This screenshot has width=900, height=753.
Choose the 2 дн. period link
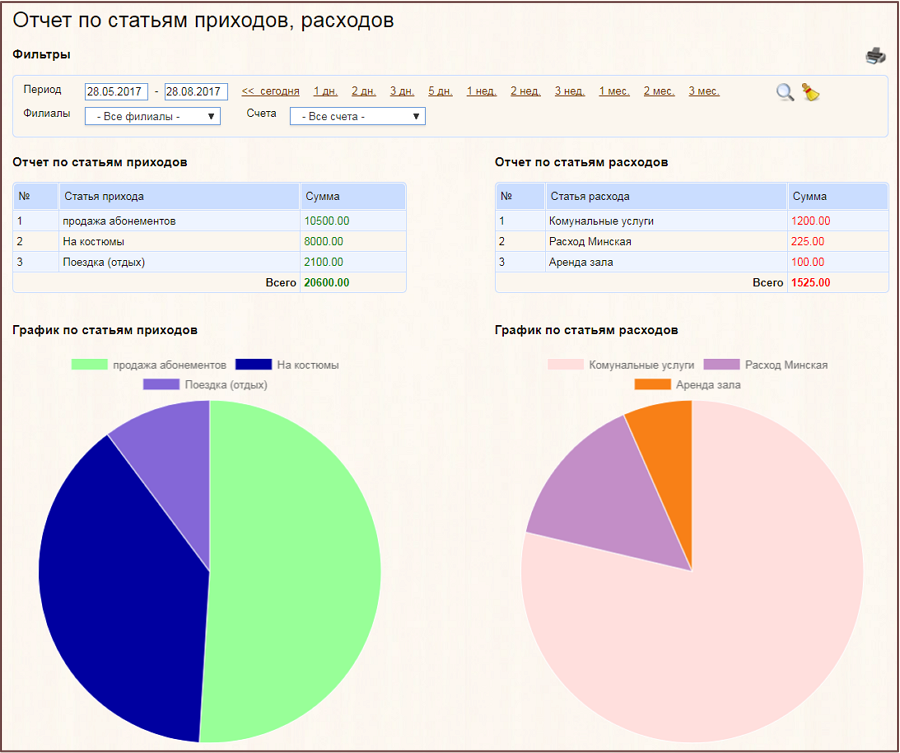364,91
